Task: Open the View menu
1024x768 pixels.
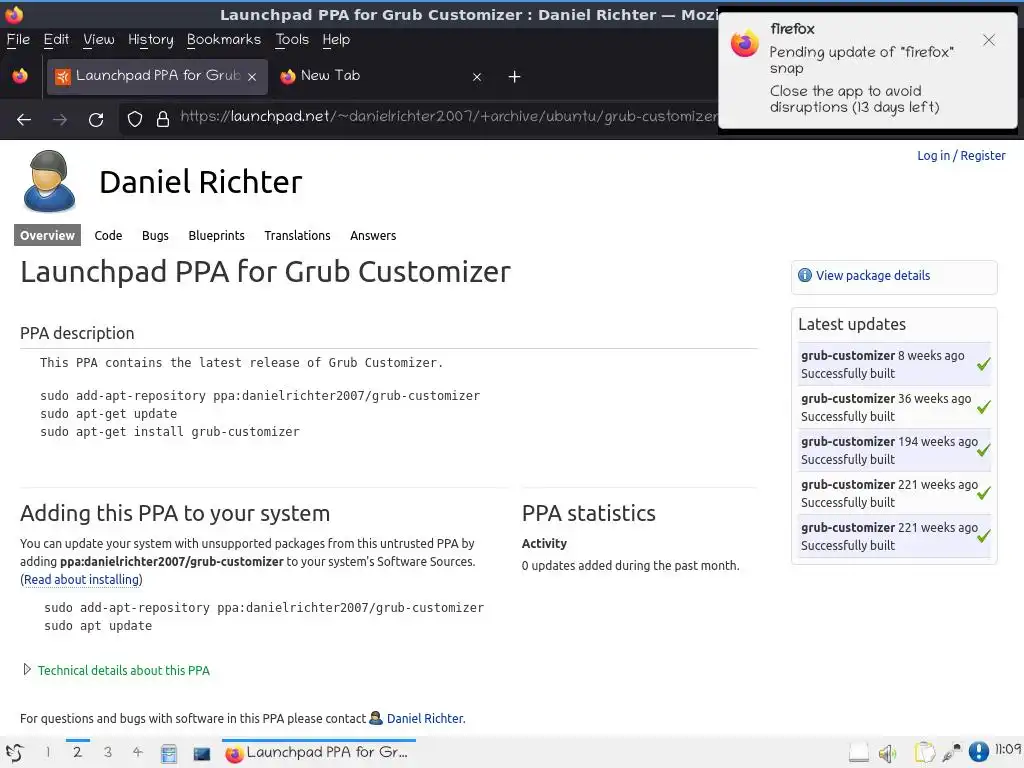Action: (99, 39)
